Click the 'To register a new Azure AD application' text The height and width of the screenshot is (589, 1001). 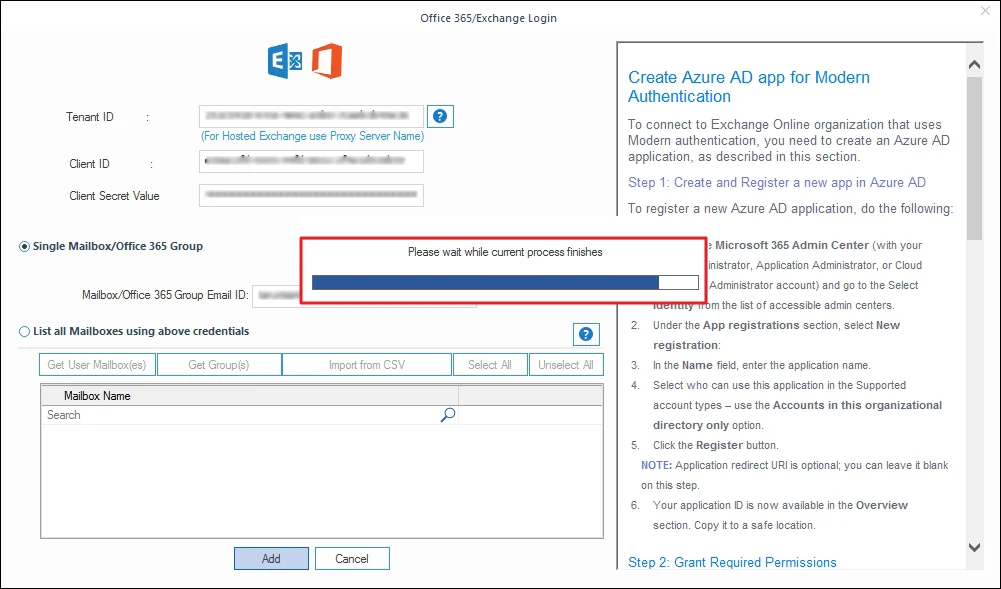pyautogui.click(x=790, y=209)
